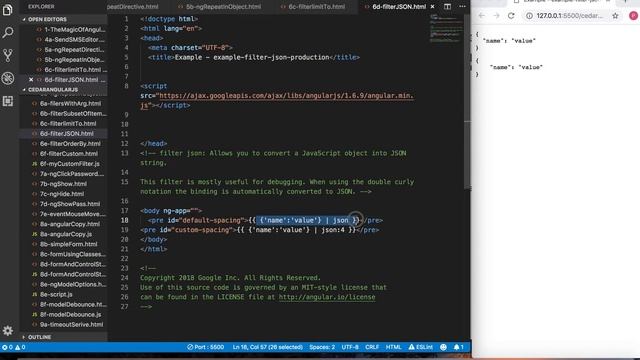Split the editor to the right
The width and height of the screenshot is (640, 360).
[x=447, y=7]
